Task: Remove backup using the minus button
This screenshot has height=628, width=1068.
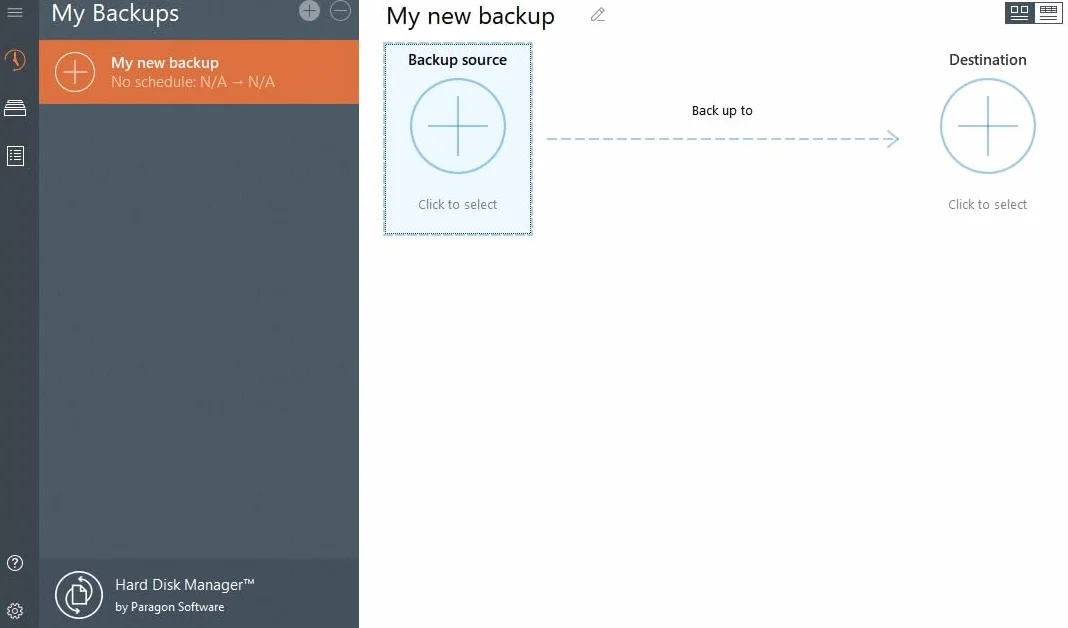Action: pyautogui.click(x=341, y=10)
